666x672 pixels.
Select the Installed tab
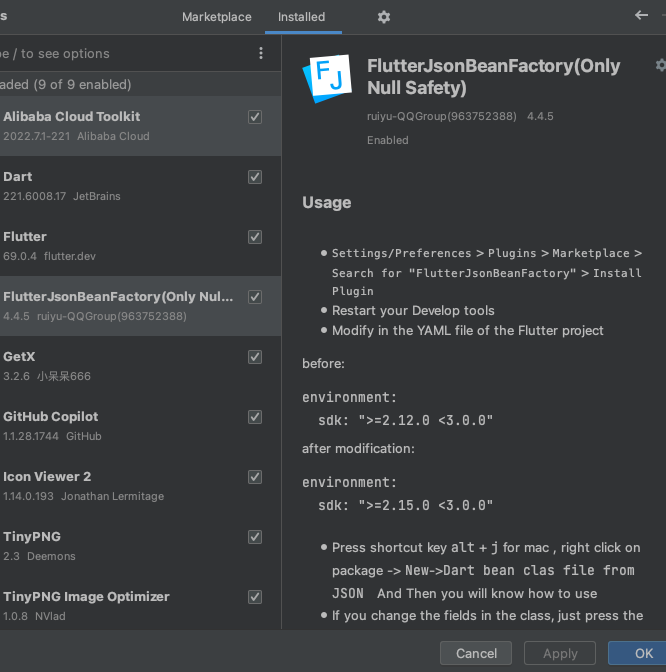[x=301, y=17]
